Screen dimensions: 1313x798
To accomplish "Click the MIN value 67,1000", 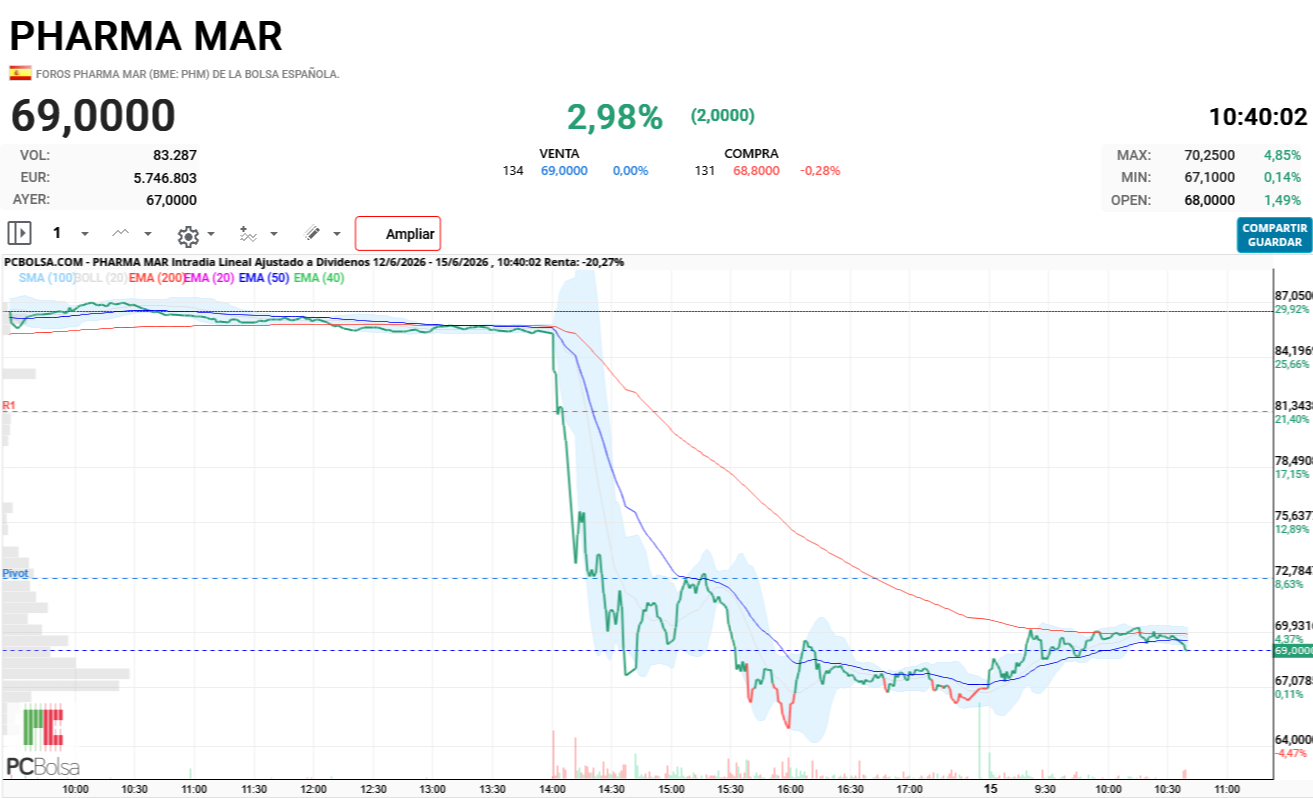I will coord(1208,177).
